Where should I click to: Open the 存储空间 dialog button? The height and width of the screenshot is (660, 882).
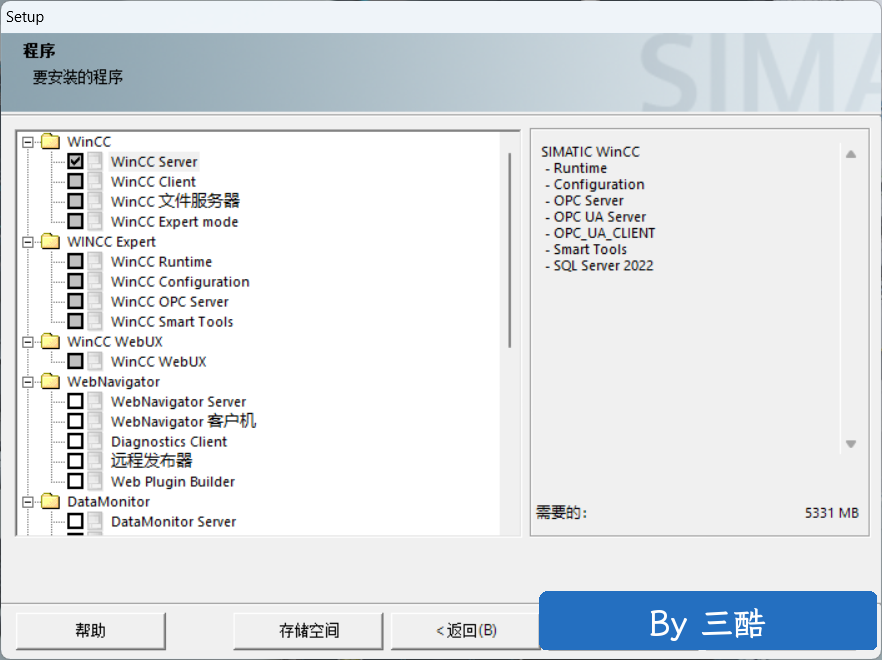308,630
